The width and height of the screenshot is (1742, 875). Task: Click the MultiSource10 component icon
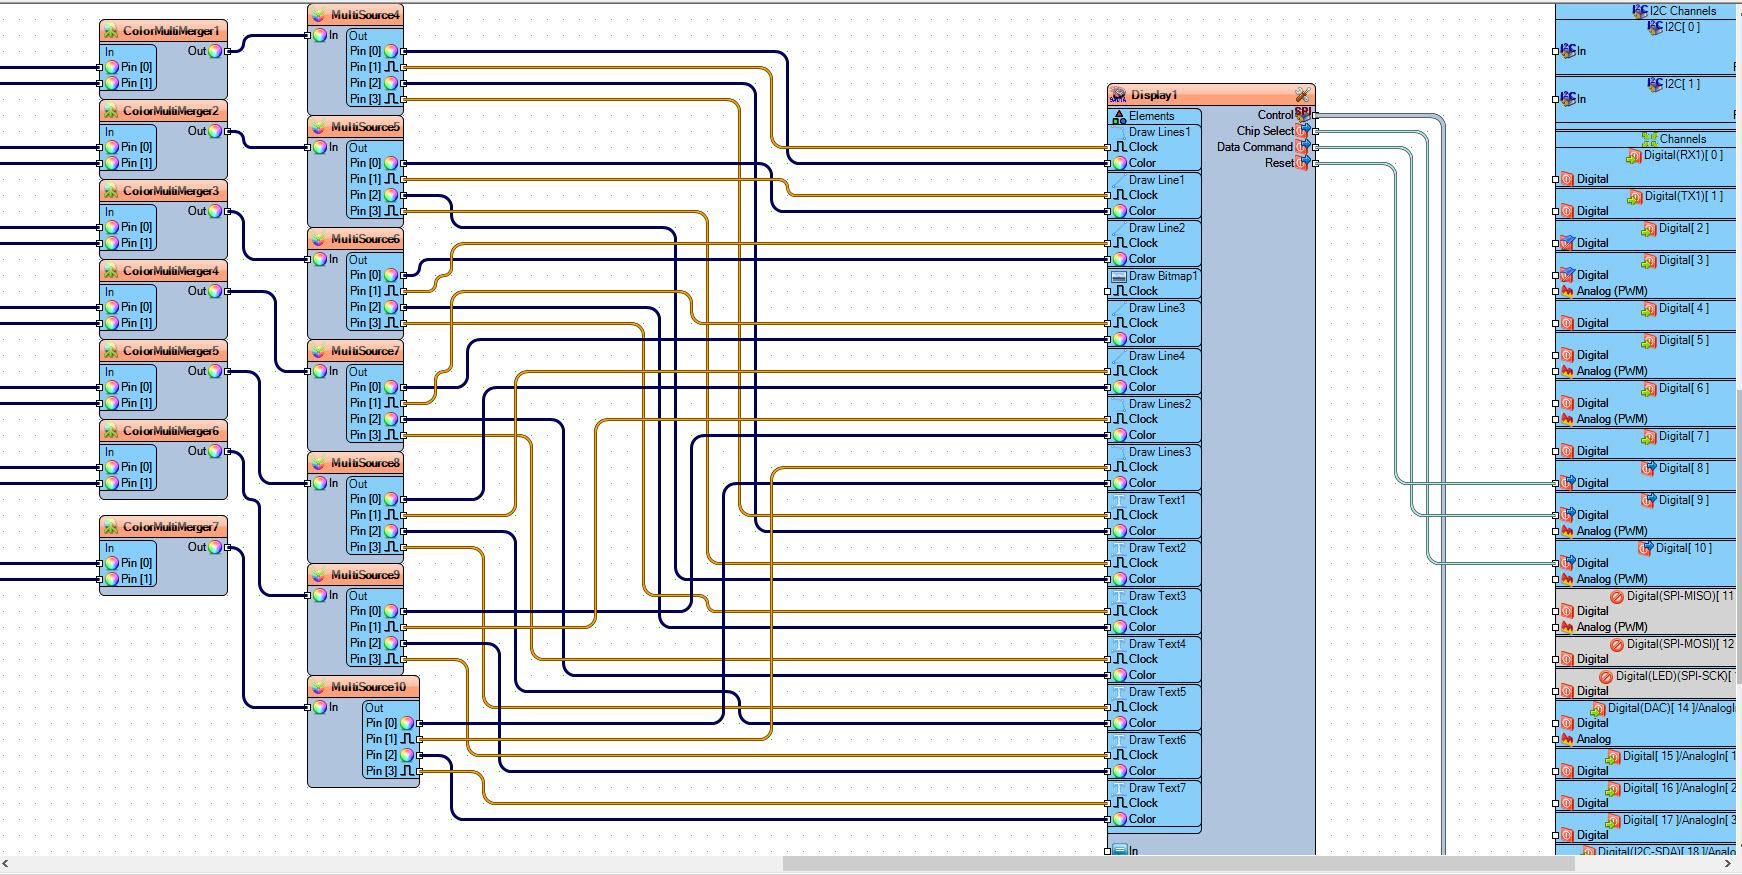coord(318,687)
